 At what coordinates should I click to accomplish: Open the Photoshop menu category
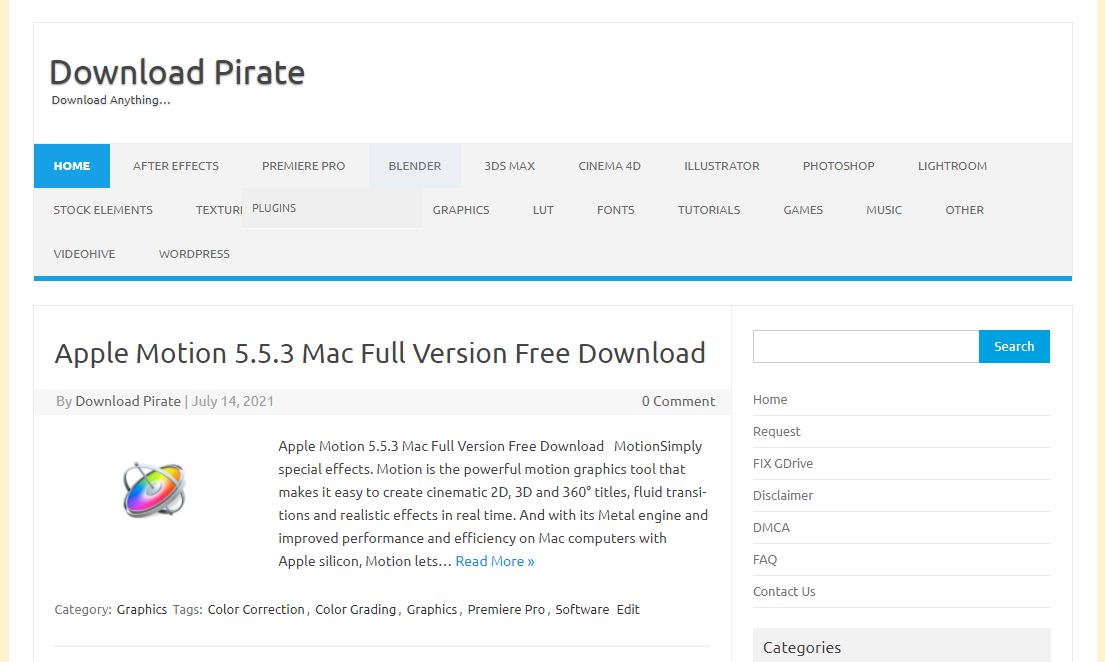(838, 166)
